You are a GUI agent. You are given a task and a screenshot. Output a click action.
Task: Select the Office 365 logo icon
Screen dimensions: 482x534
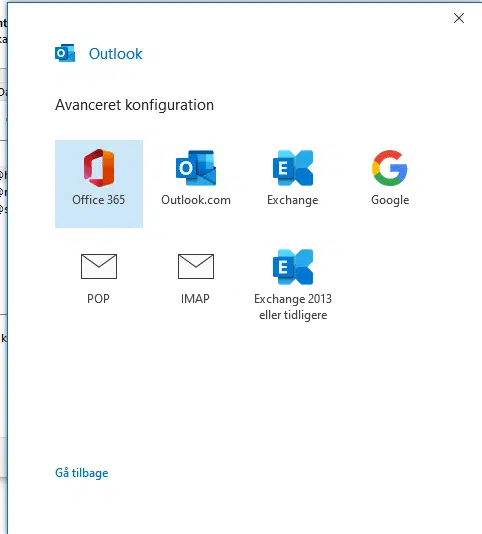tap(99, 168)
